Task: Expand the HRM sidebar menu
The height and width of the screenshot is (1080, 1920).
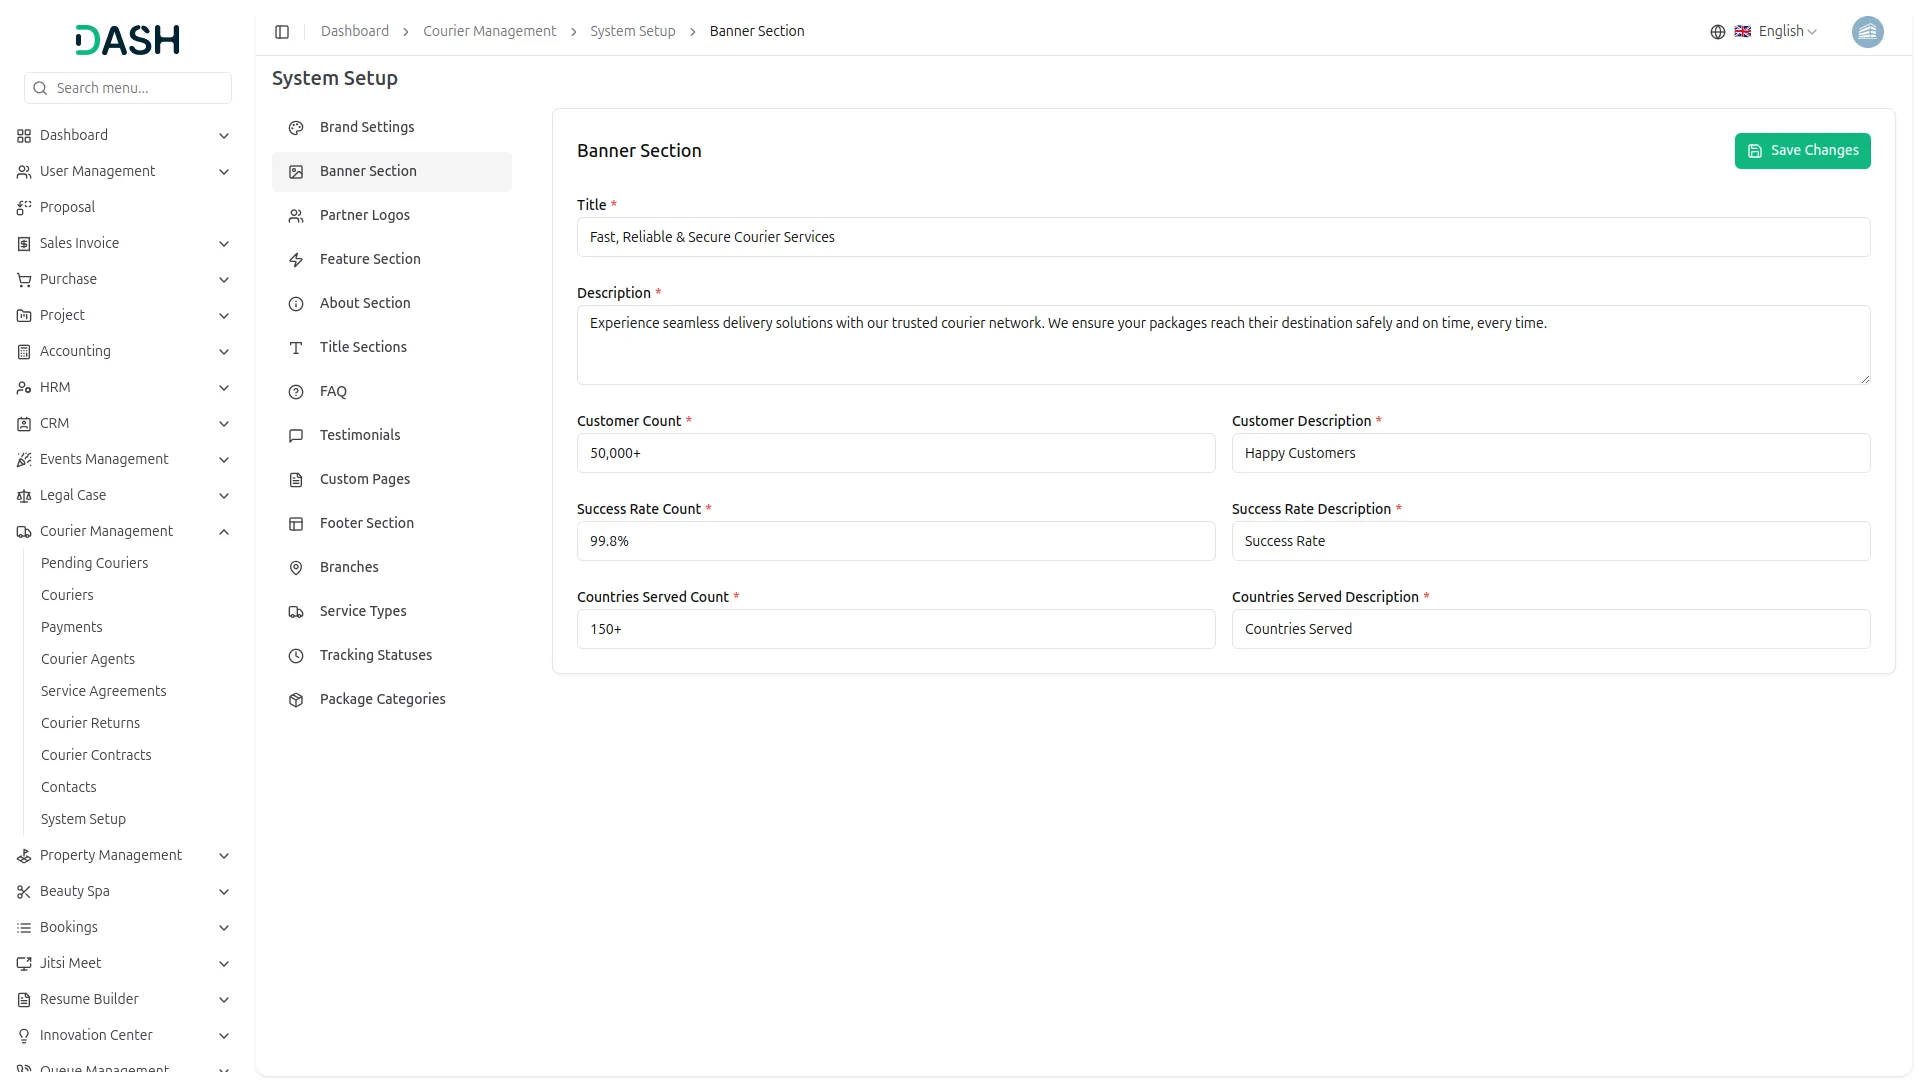Action: tap(224, 388)
